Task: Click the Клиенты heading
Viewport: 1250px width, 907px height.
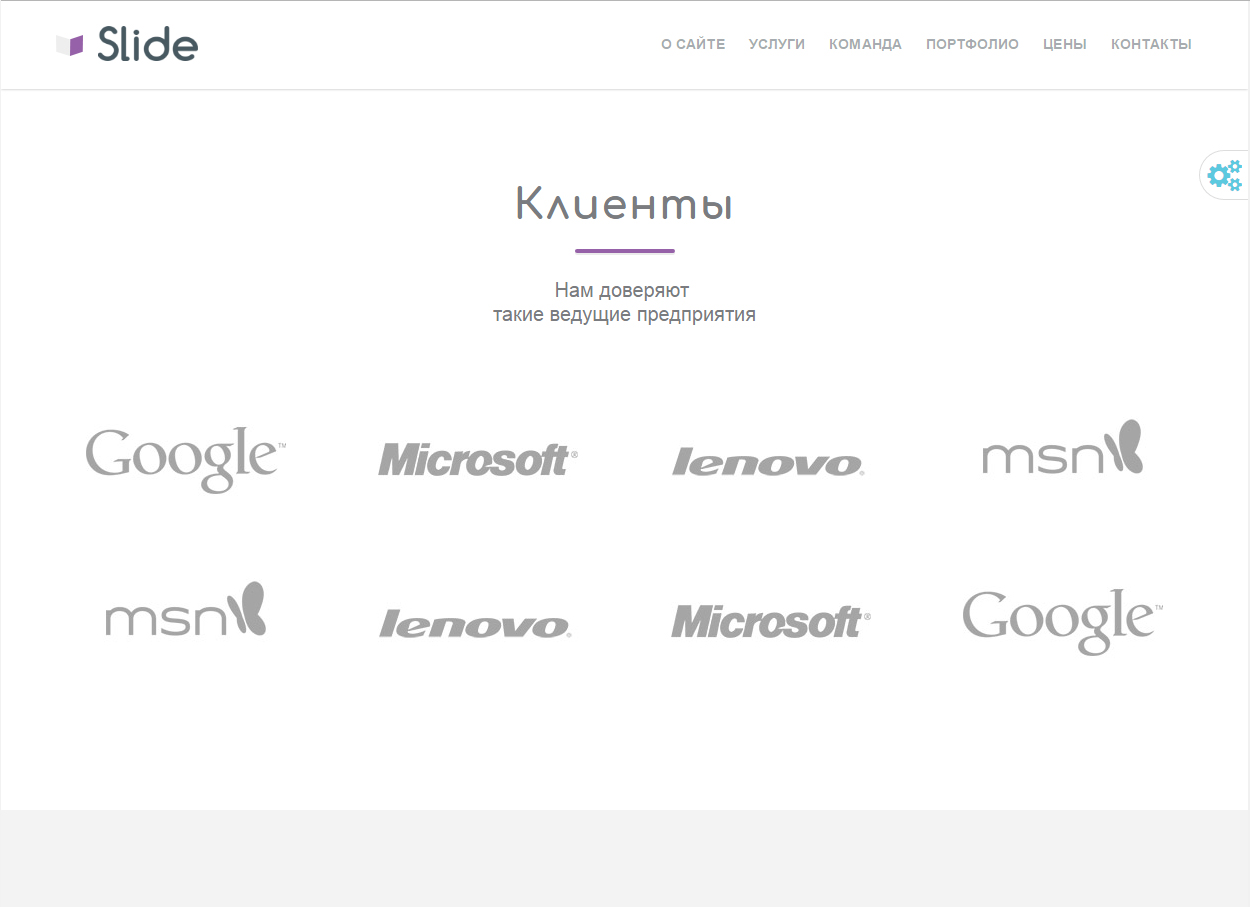Action: click(624, 204)
